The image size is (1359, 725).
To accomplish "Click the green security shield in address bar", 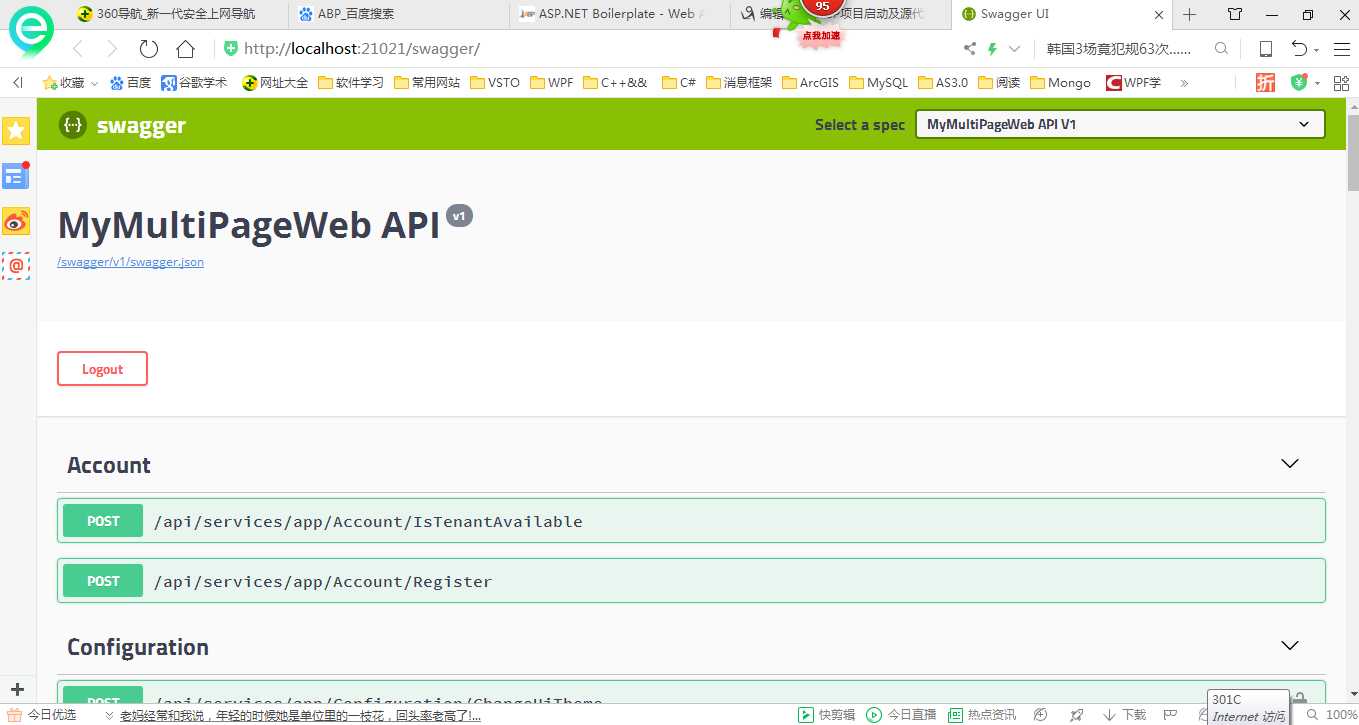I will click(x=231, y=48).
